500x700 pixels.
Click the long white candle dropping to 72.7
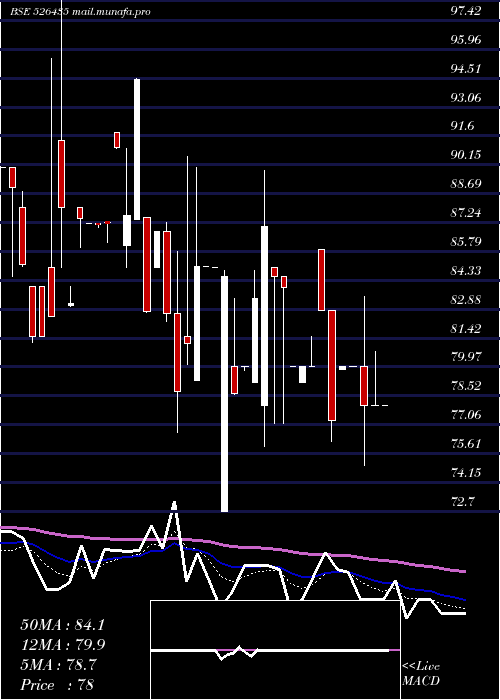pyautogui.click(x=225, y=394)
